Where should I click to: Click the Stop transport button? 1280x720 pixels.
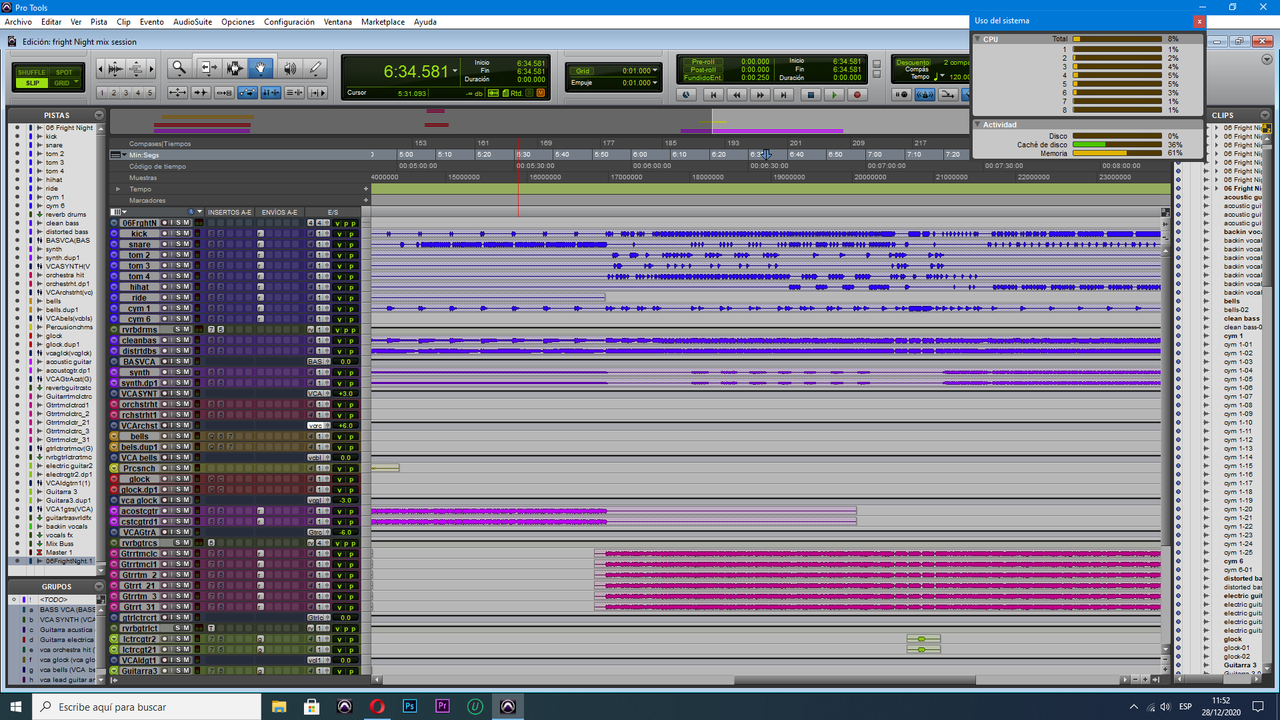pyautogui.click(x=811, y=95)
